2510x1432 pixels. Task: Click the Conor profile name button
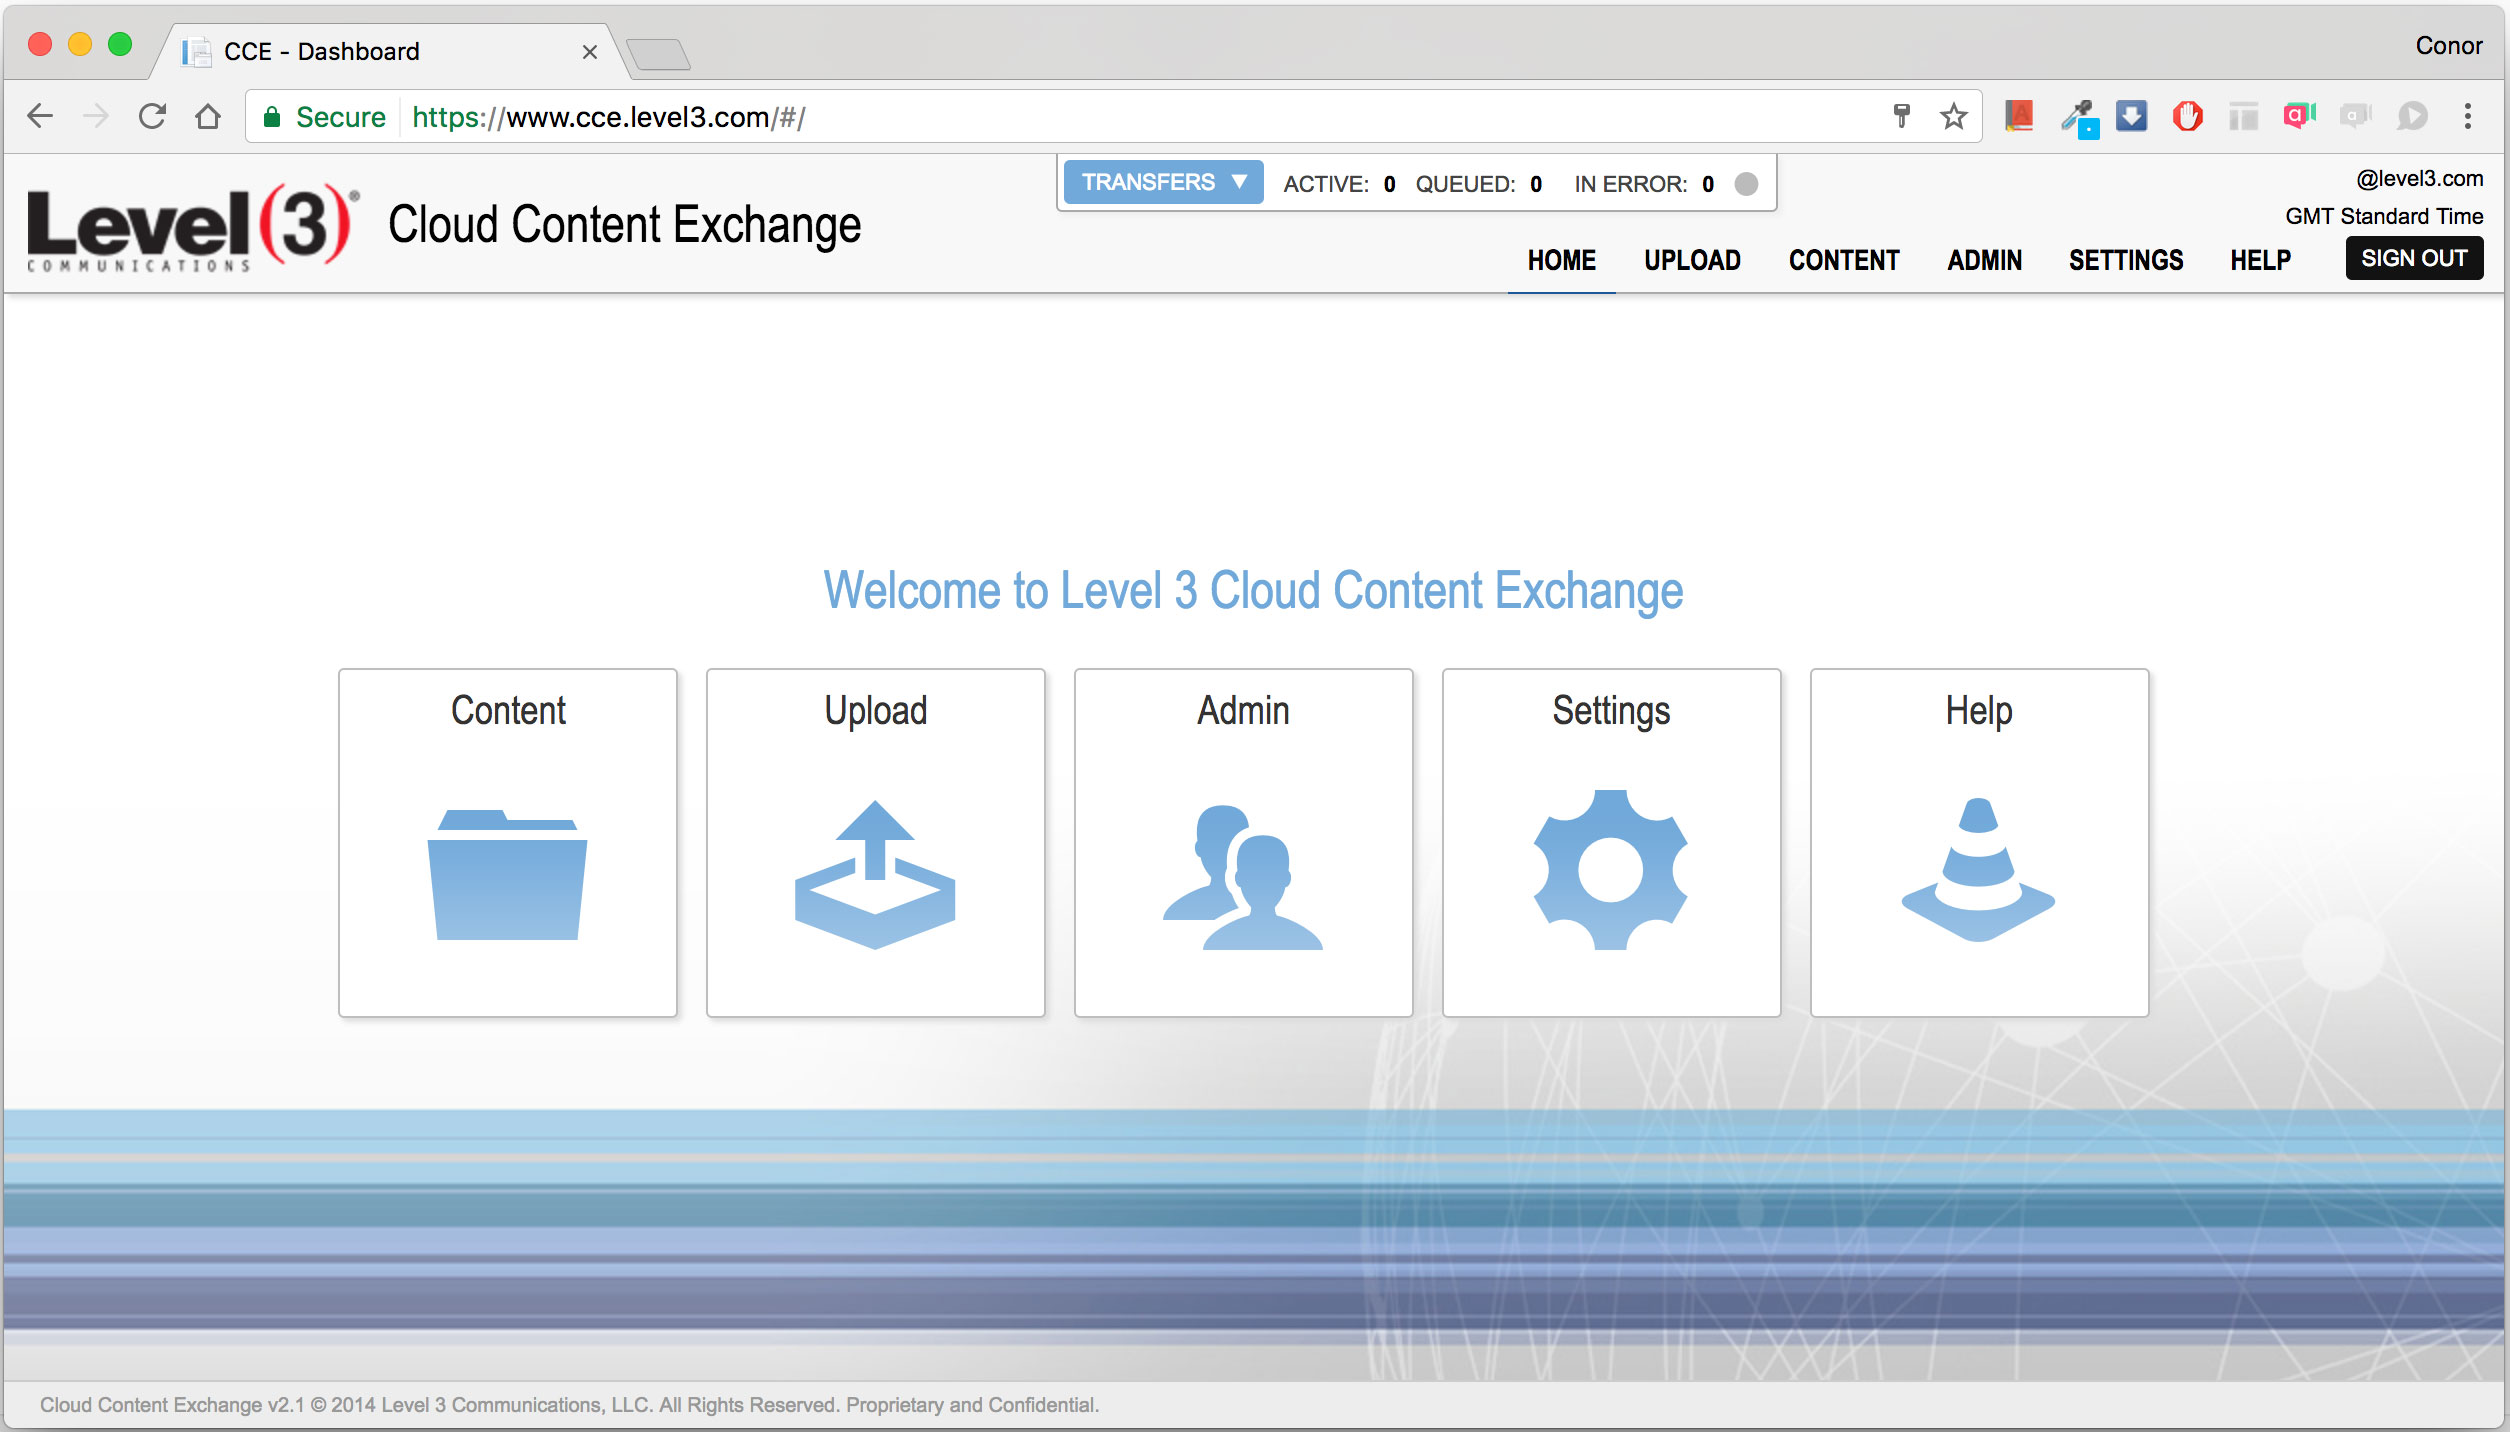[x=2449, y=46]
